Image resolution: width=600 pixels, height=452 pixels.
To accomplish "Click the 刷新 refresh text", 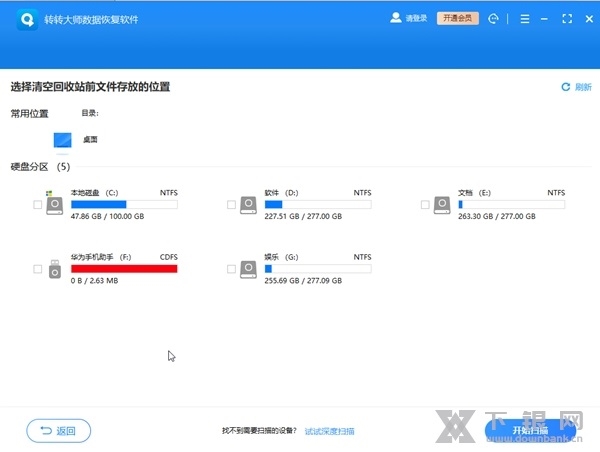I will click(x=583, y=87).
